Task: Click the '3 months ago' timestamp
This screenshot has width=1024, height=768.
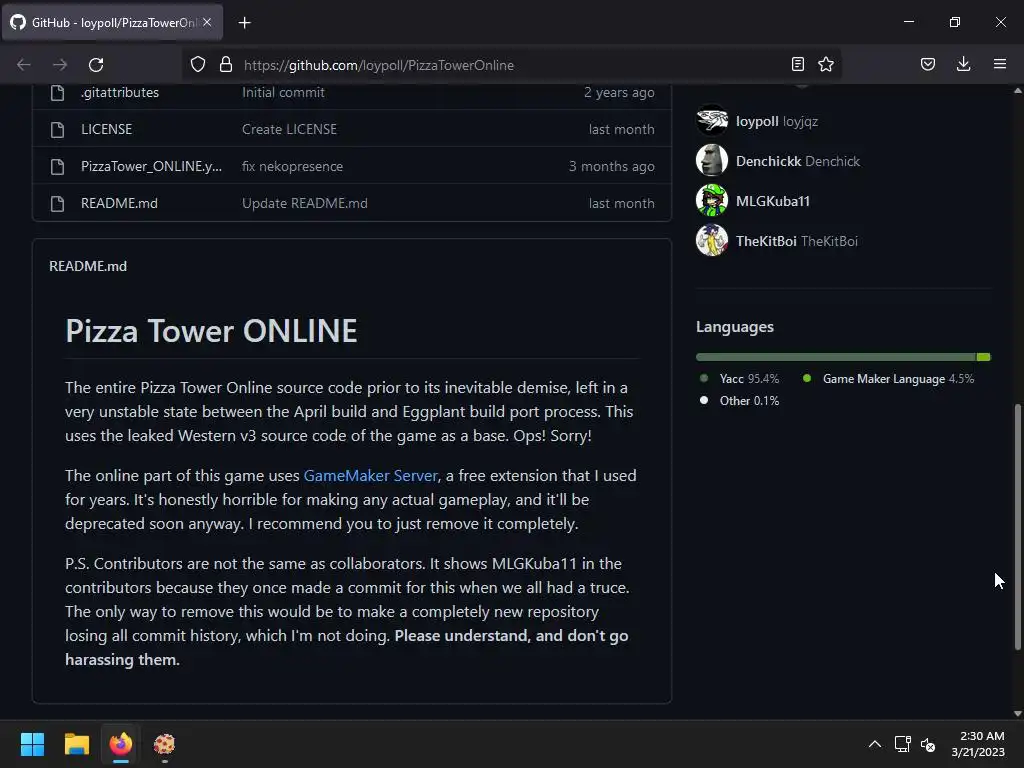Action: [x=611, y=167]
